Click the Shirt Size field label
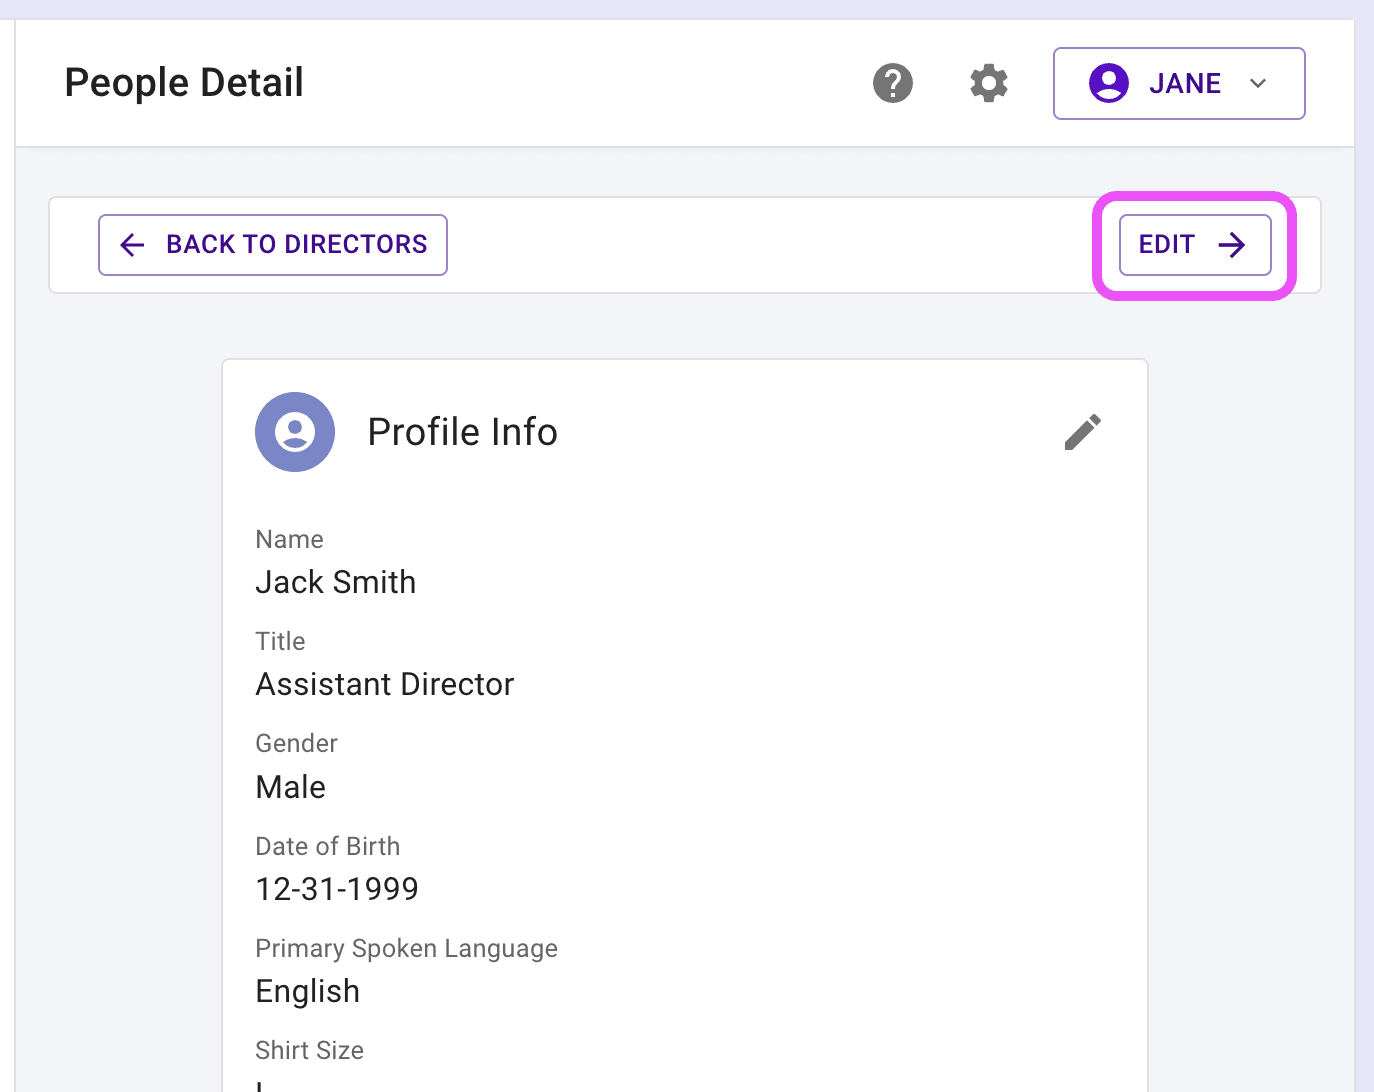The height and width of the screenshot is (1092, 1374). 310,1050
